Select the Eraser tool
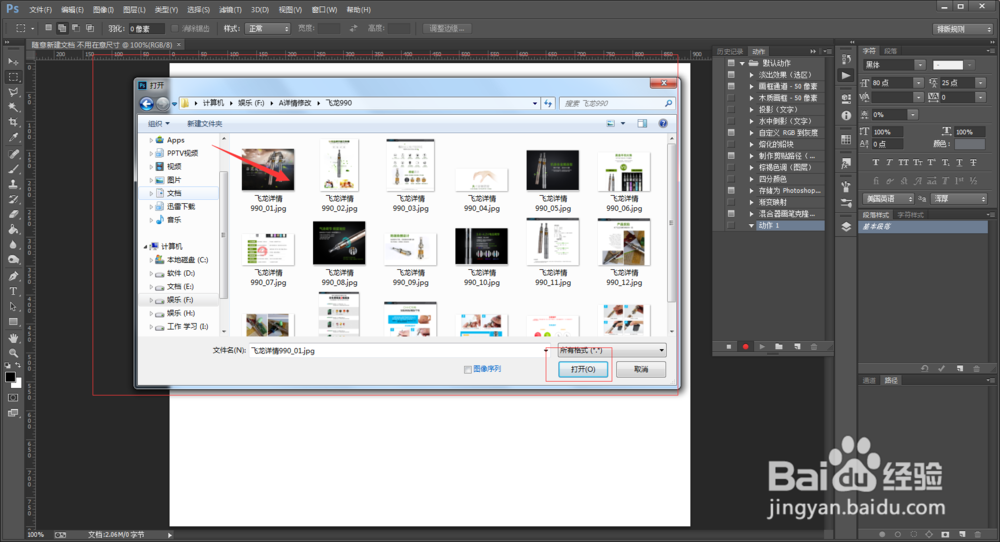Screen dimensions: 1000x542 tap(13, 215)
